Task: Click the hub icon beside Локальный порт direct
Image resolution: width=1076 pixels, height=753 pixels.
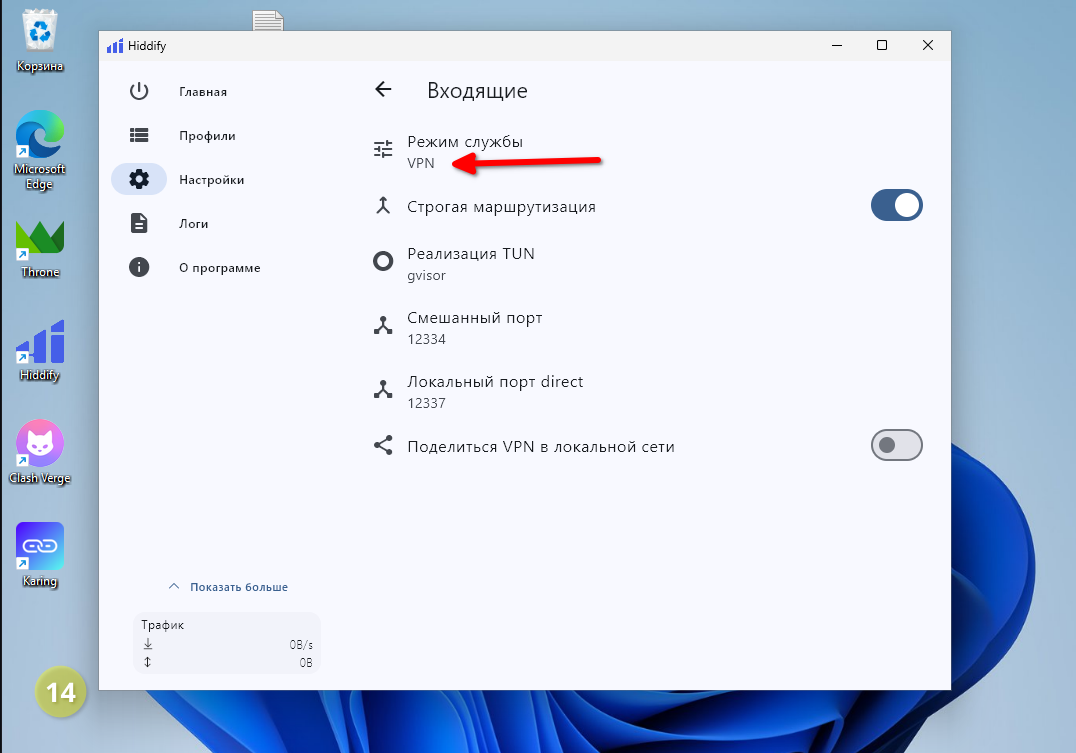Action: (x=383, y=389)
